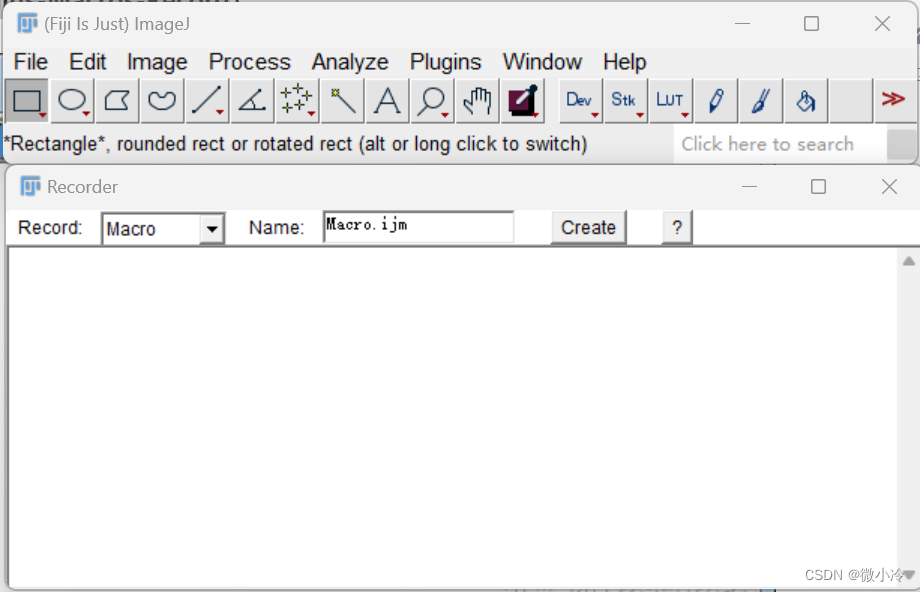Open the File menu
This screenshot has width=920, height=592.
(31, 62)
